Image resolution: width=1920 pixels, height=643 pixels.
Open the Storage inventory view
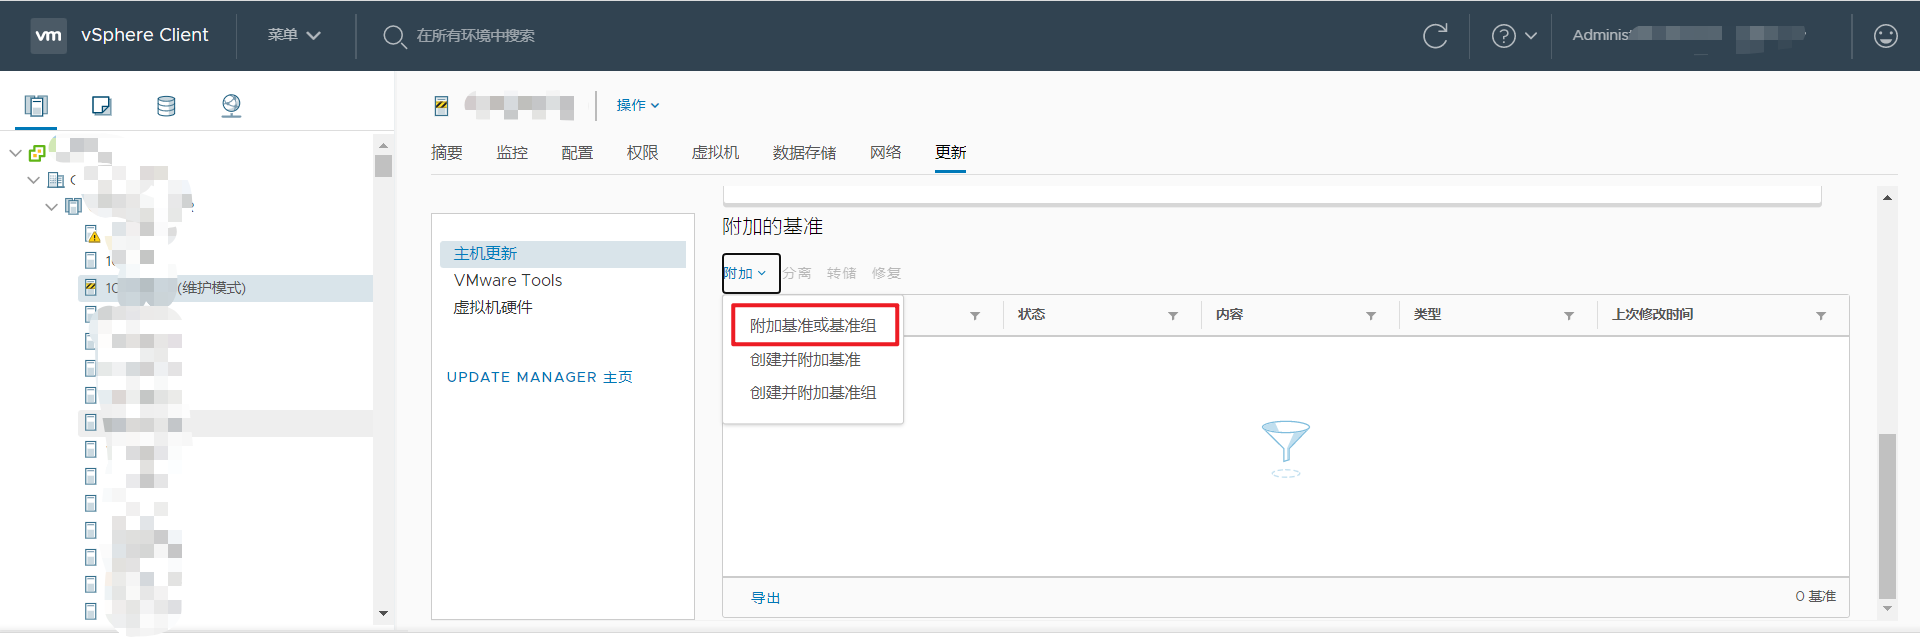pos(166,105)
